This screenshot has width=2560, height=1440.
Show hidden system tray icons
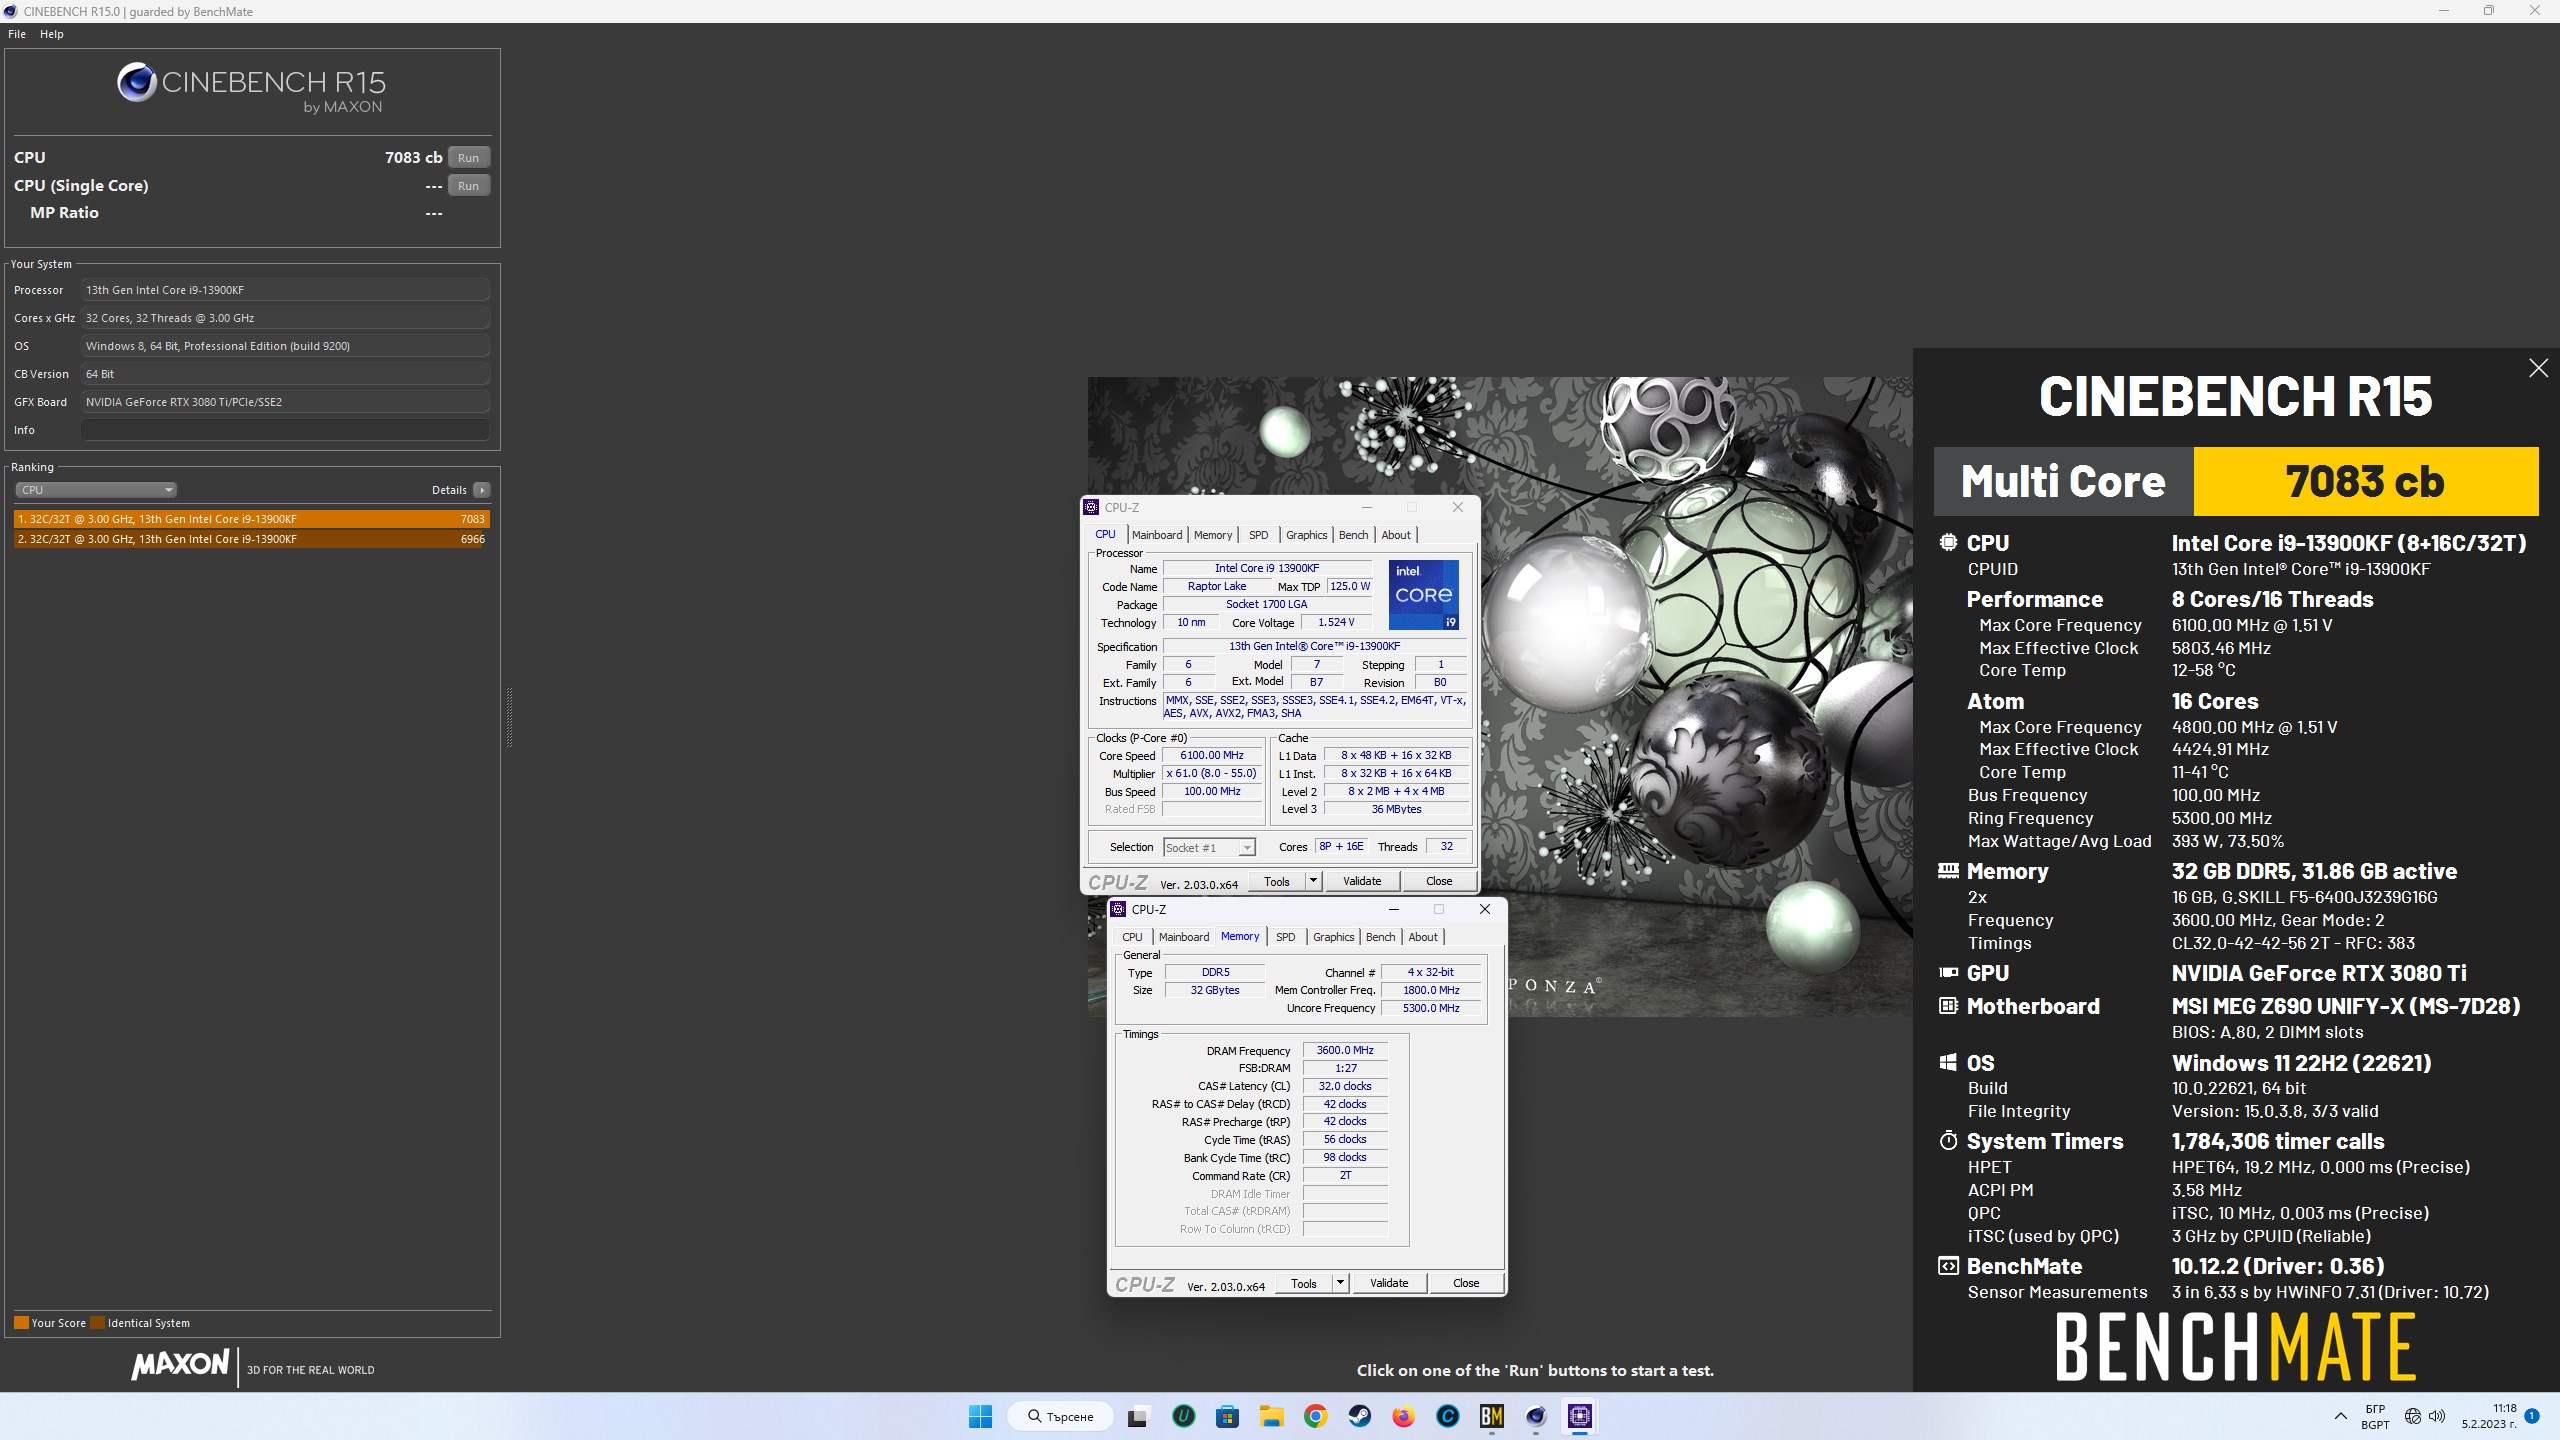tap(2340, 1416)
